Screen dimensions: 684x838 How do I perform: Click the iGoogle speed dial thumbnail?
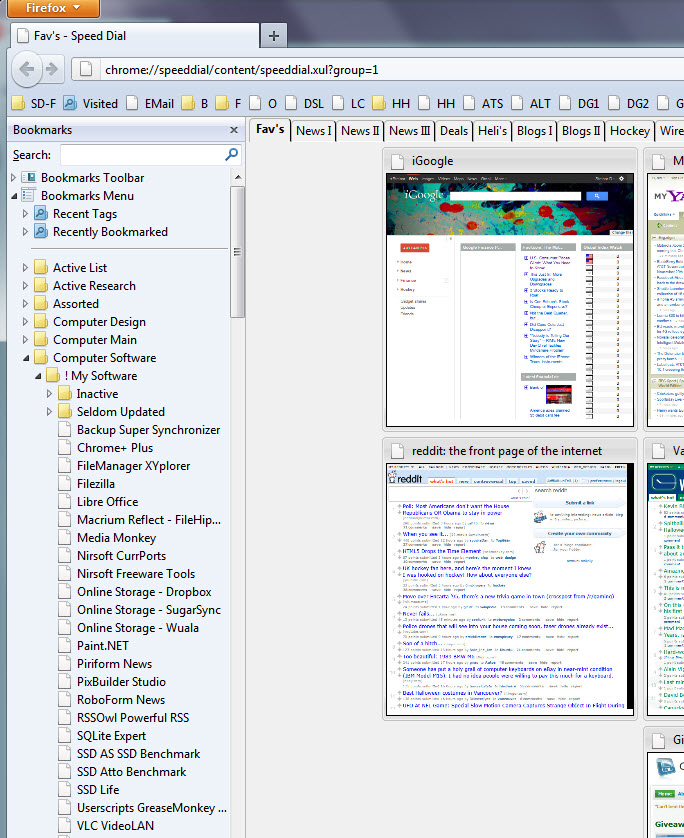510,301
